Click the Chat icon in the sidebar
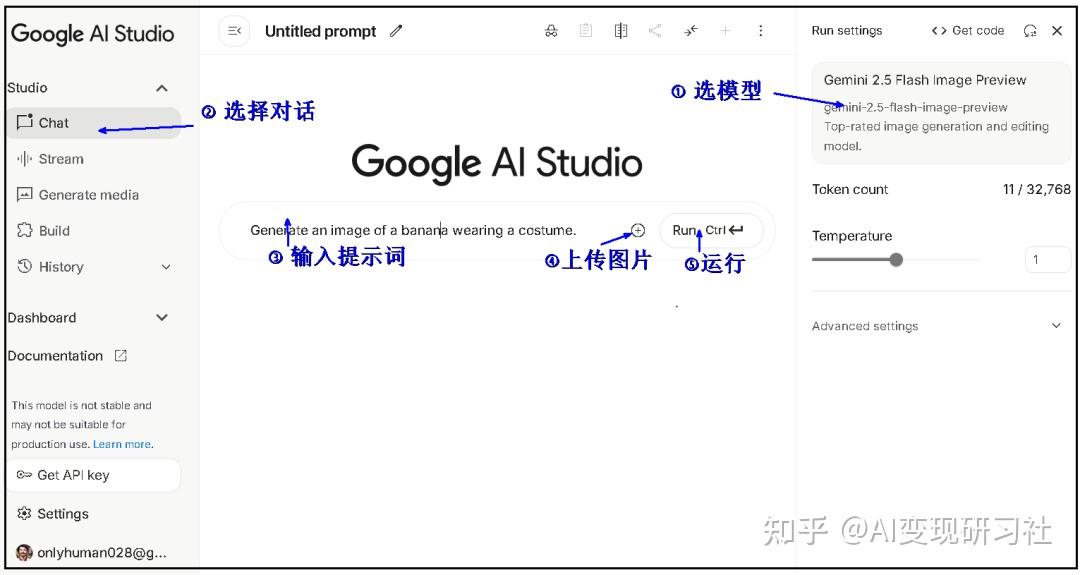 [x=25, y=122]
